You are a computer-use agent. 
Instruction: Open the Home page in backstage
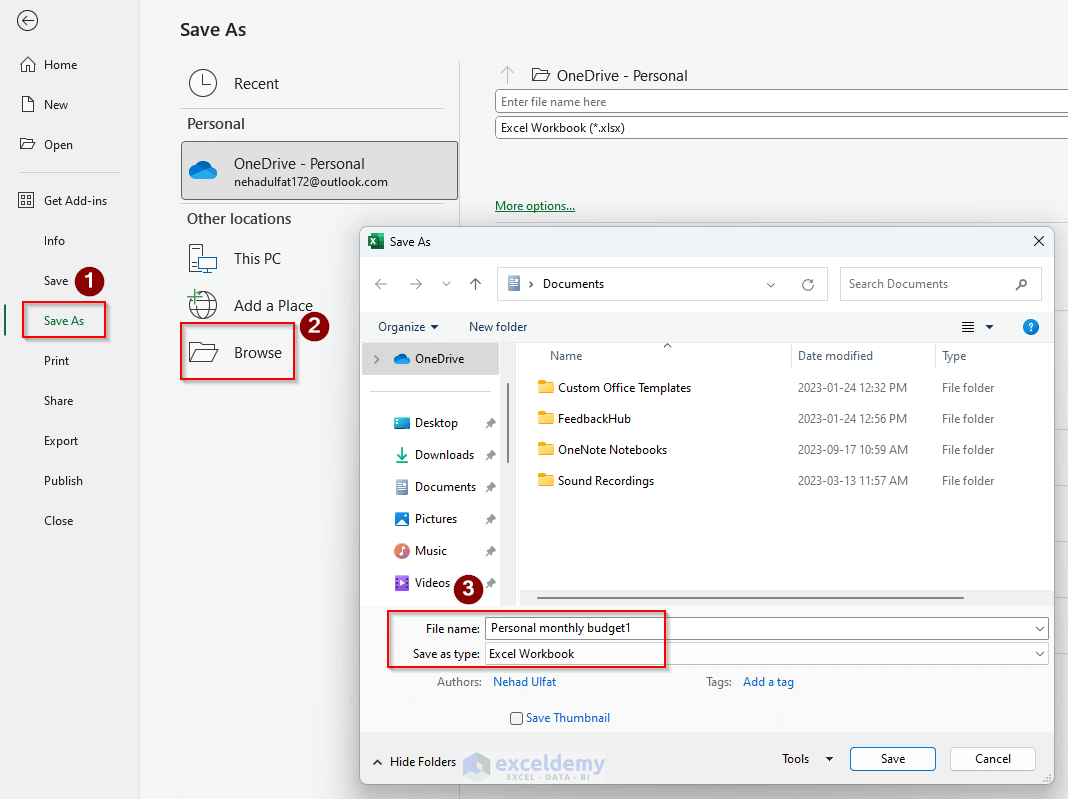pyautogui.click(x=48, y=65)
